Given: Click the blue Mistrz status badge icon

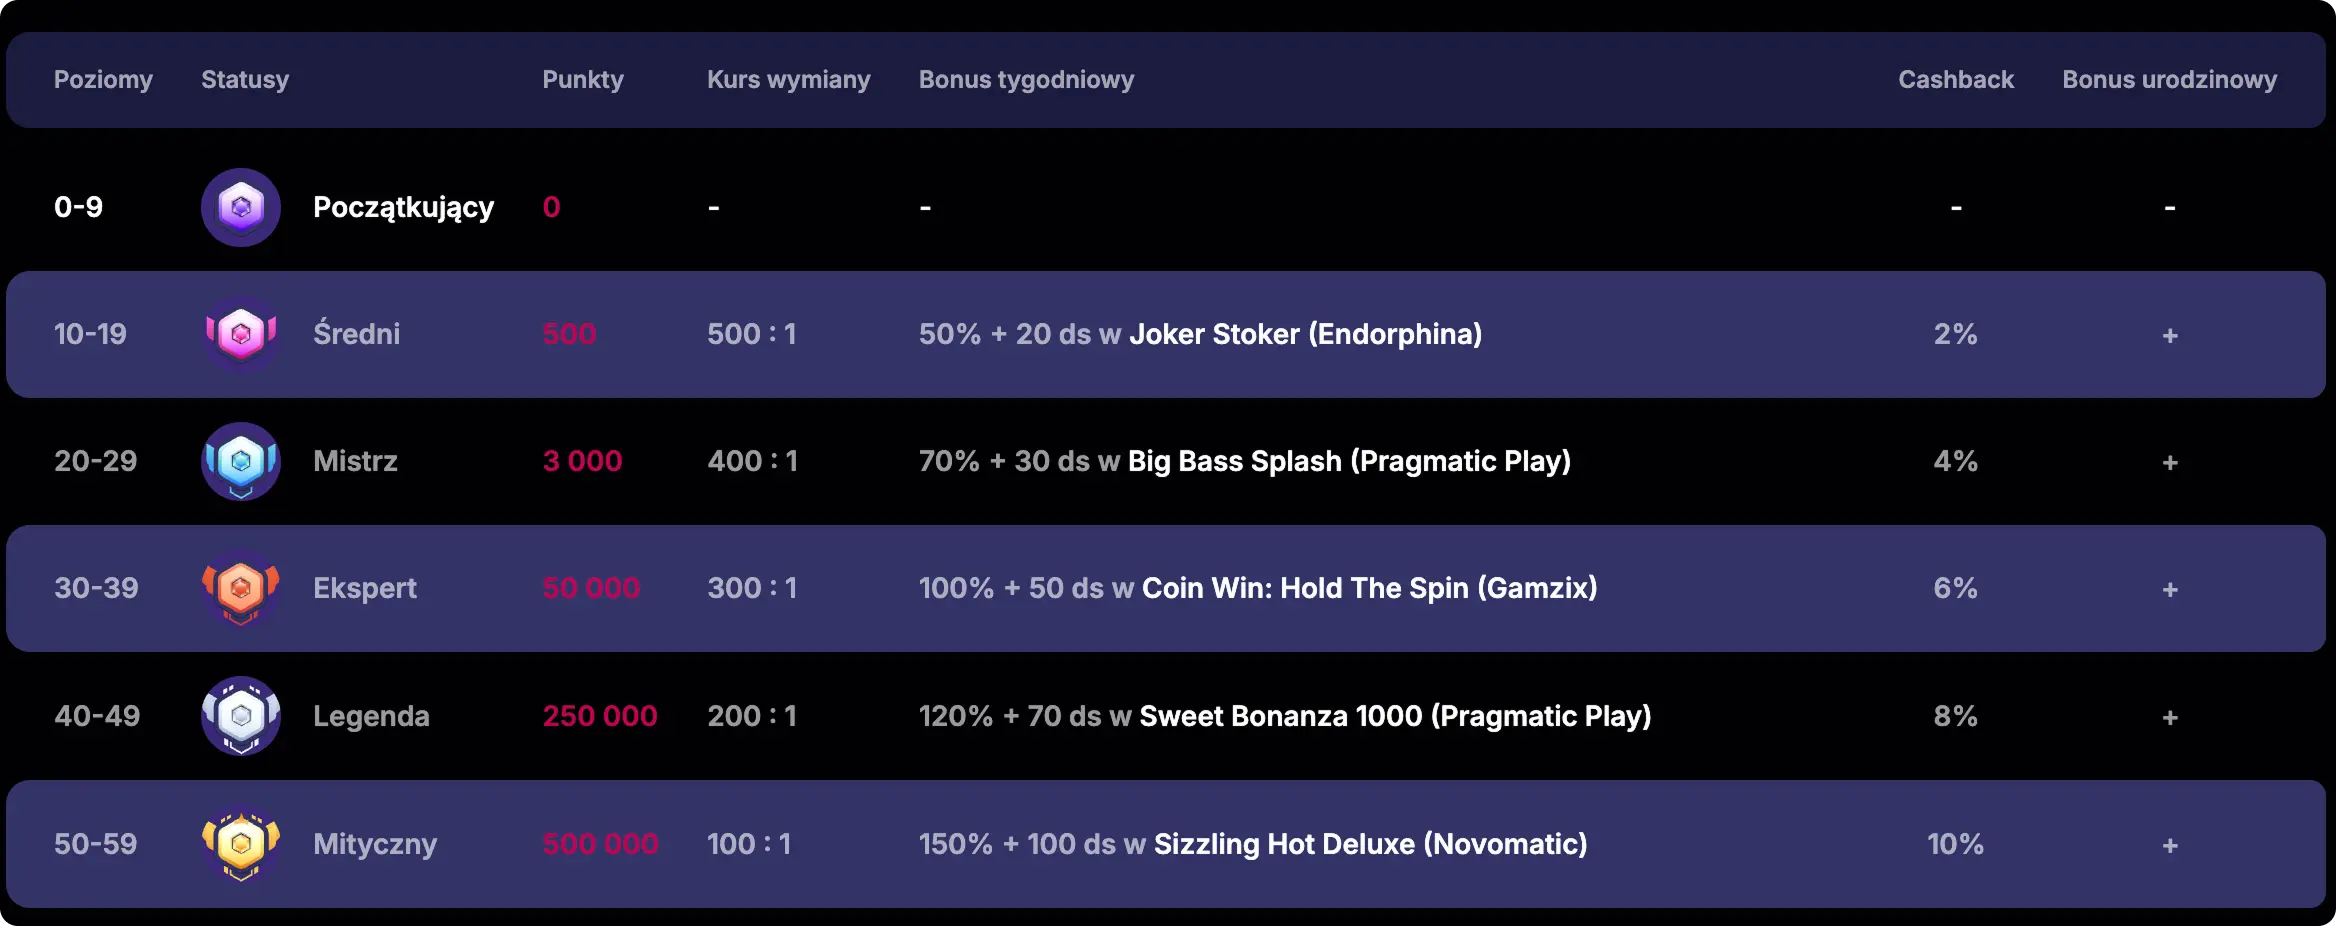Looking at the screenshot, I should [x=241, y=461].
